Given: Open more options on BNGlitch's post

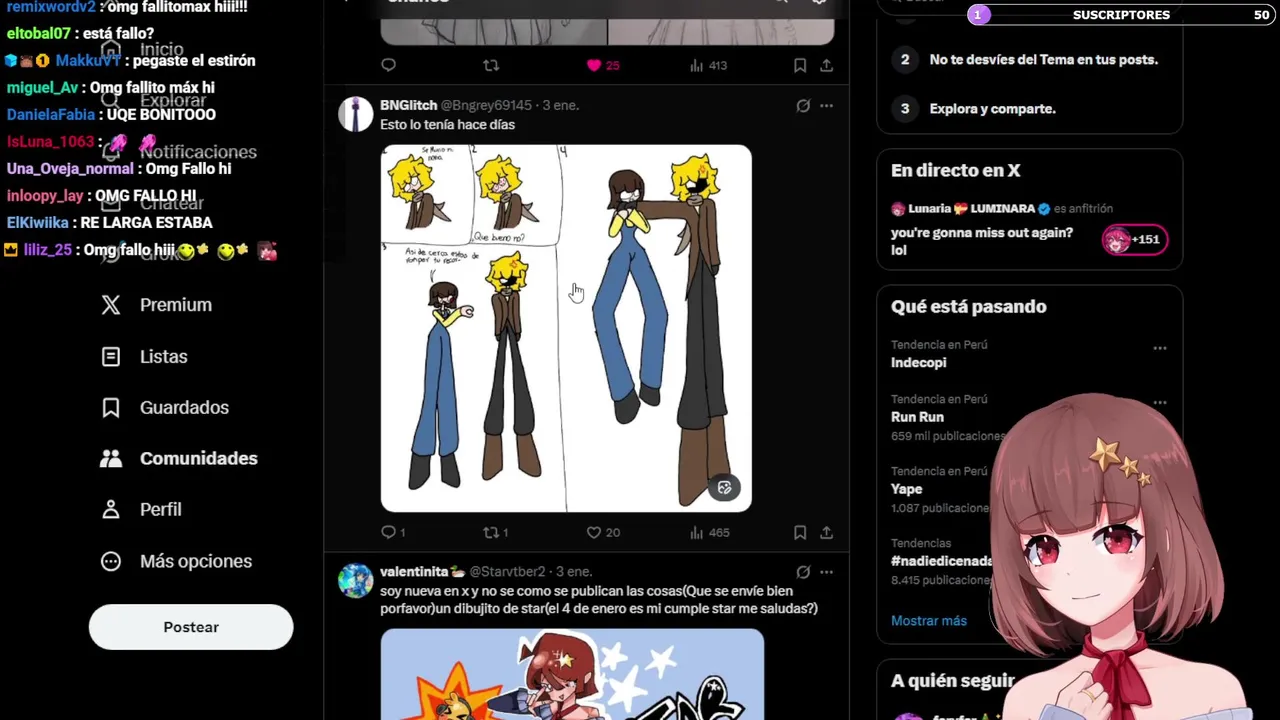Looking at the screenshot, I should click(x=826, y=105).
